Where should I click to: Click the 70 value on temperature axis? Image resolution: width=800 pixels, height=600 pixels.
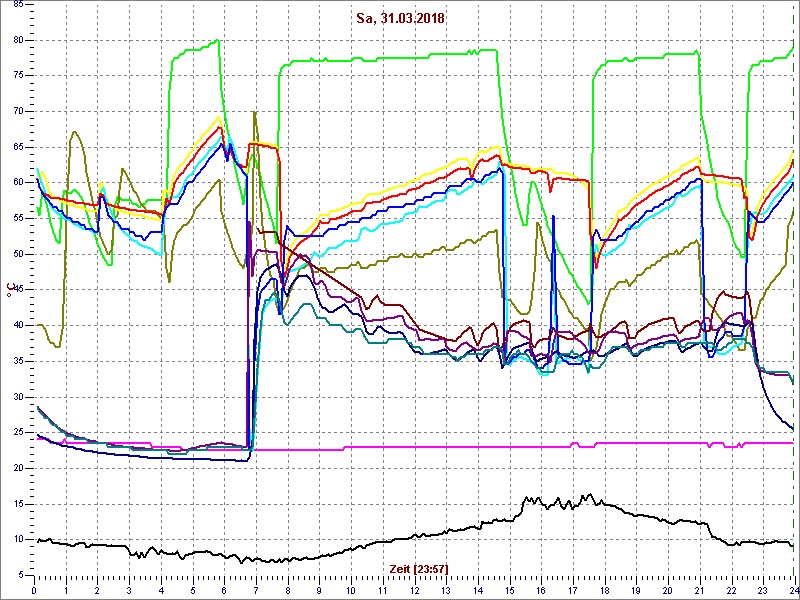17,111
